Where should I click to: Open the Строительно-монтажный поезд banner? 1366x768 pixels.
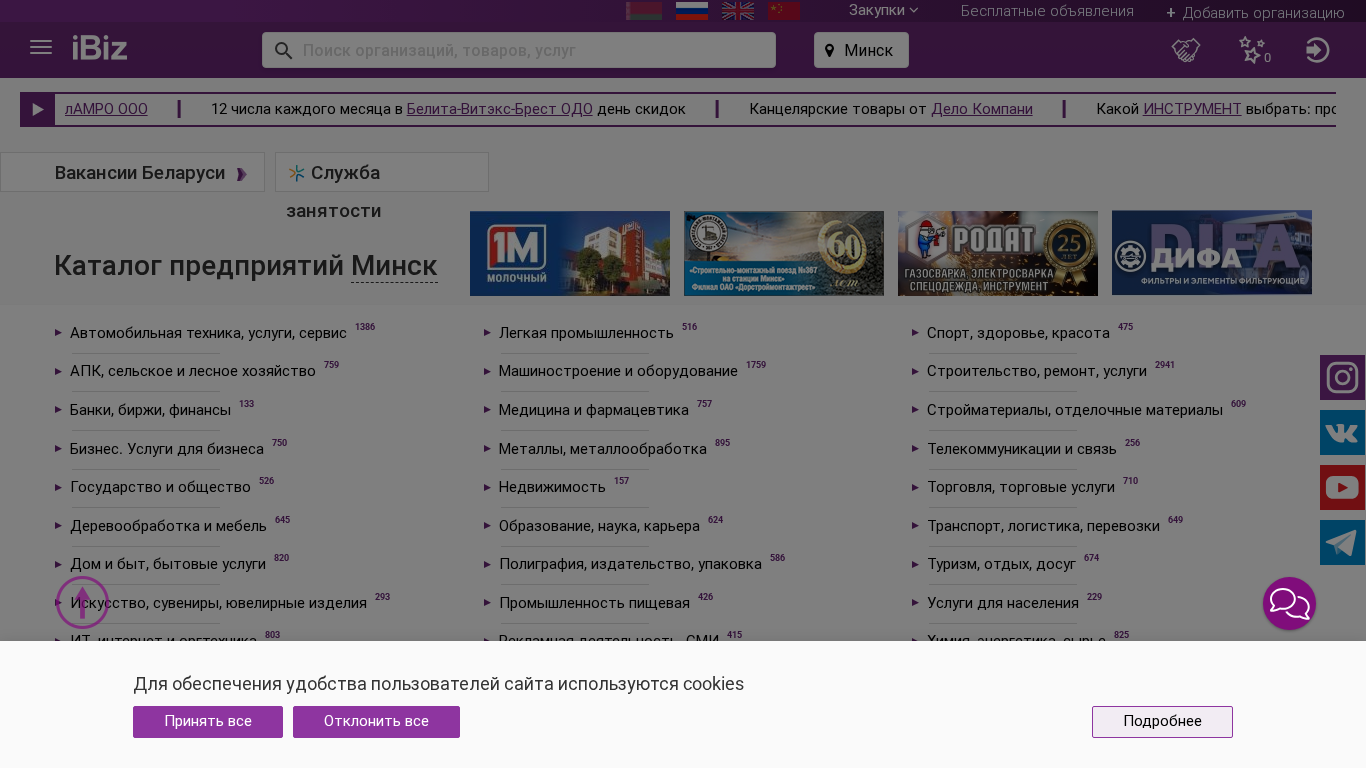click(784, 253)
